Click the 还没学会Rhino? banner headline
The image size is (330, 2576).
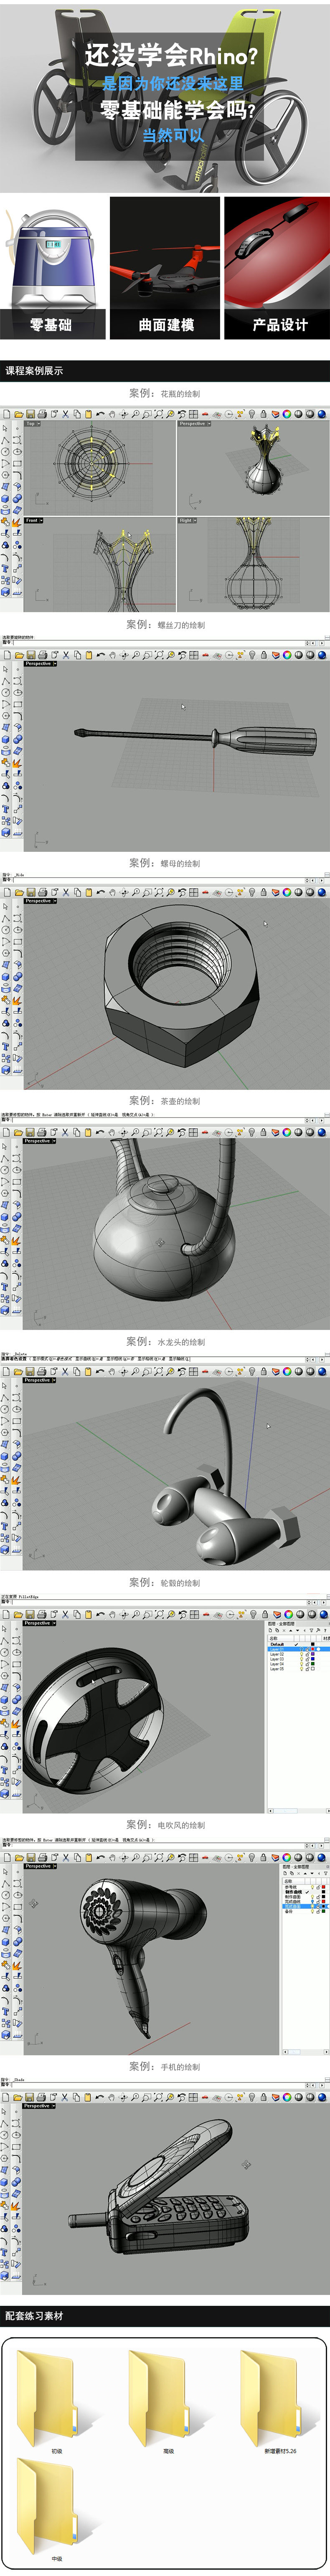(170, 56)
